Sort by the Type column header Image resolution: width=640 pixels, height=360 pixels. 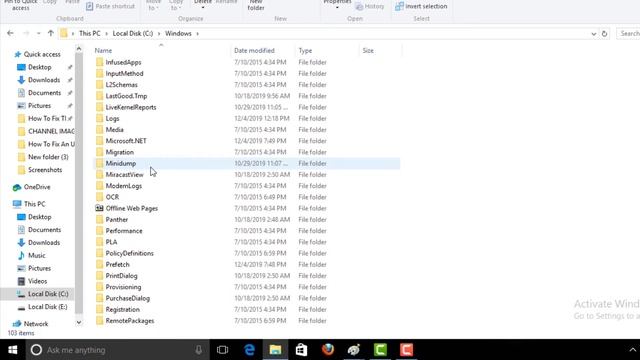(327, 51)
